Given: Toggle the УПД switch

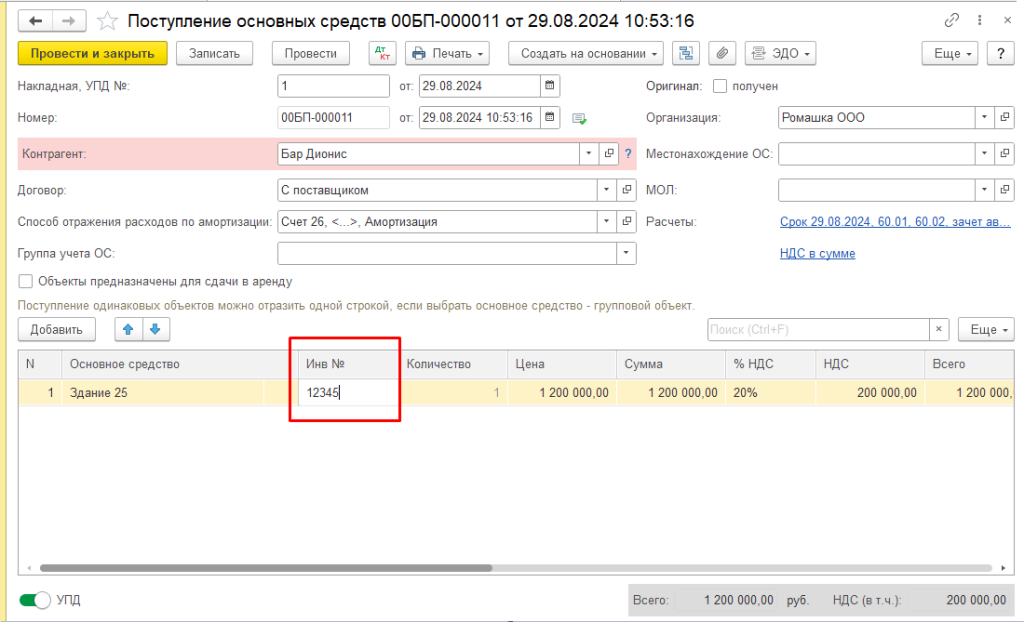Looking at the screenshot, I should 37,600.
